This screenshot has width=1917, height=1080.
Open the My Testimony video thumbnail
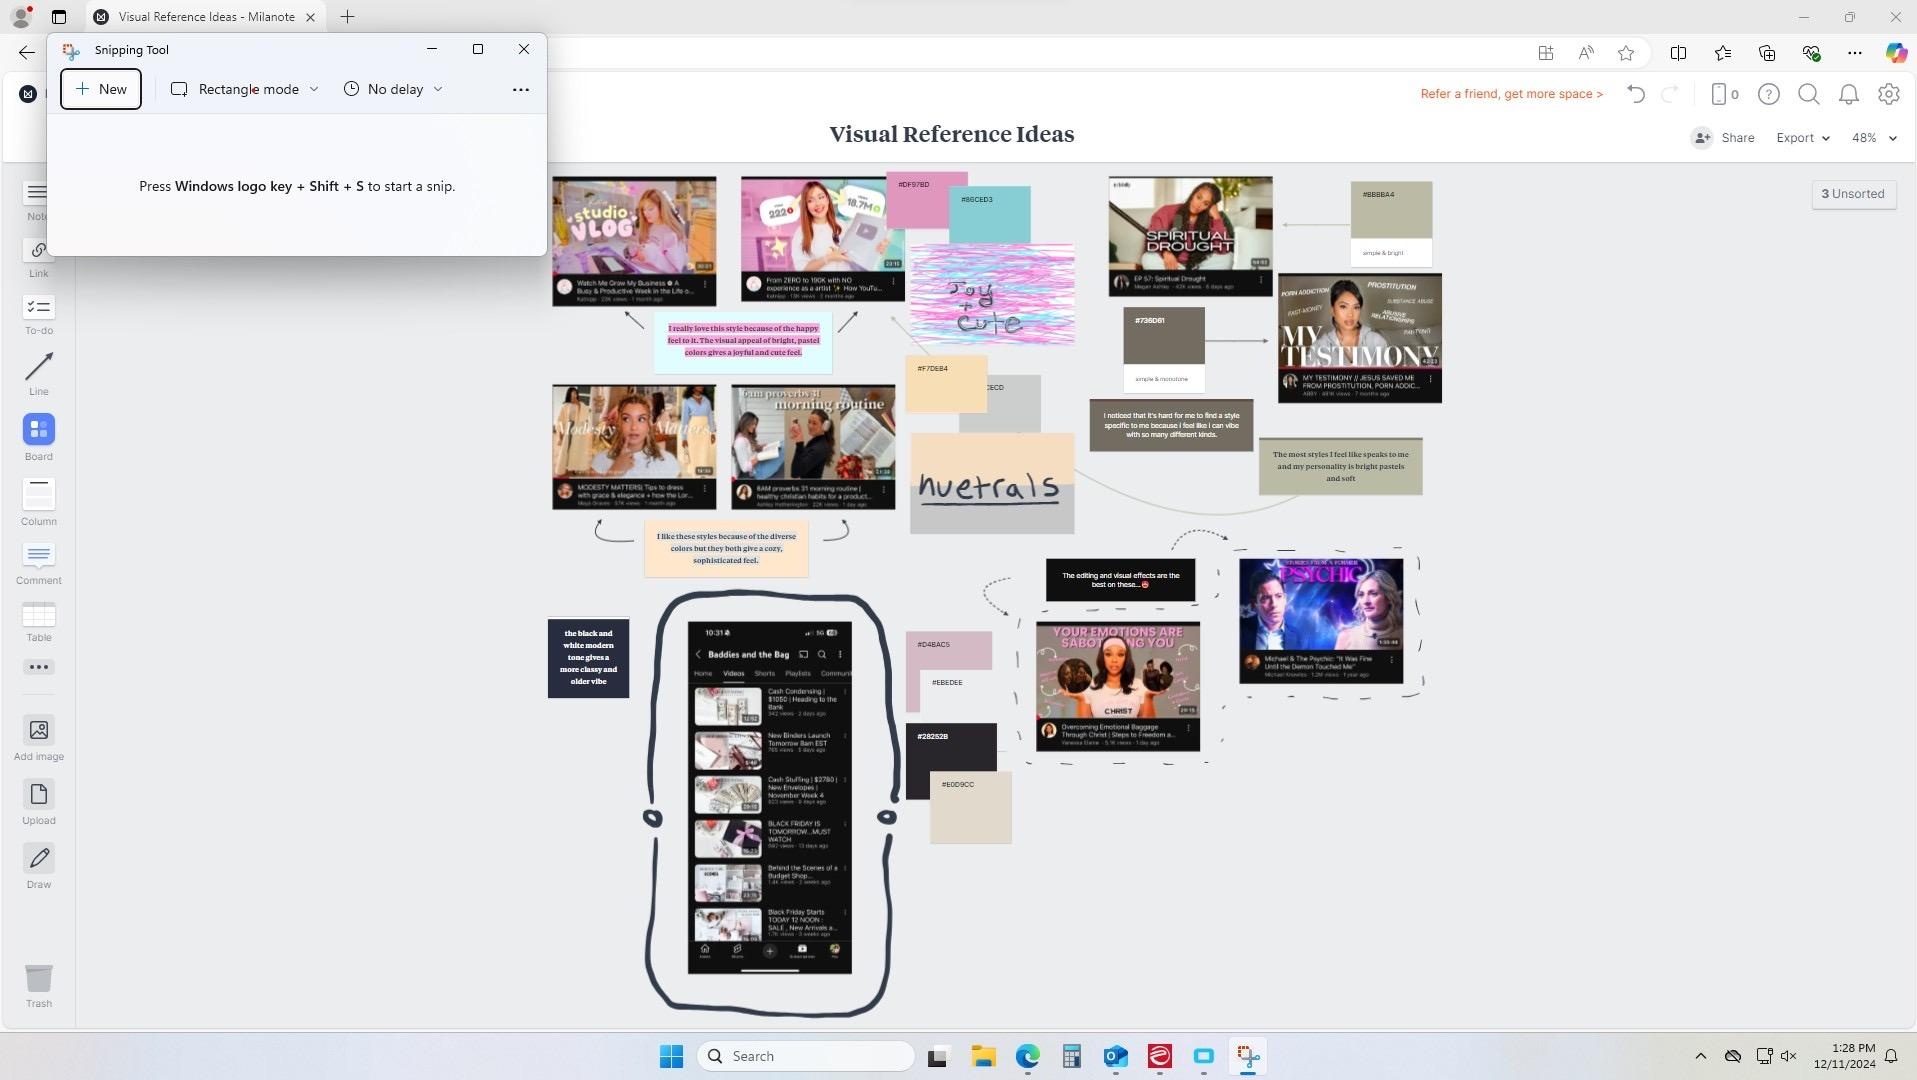click(1360, 338)
